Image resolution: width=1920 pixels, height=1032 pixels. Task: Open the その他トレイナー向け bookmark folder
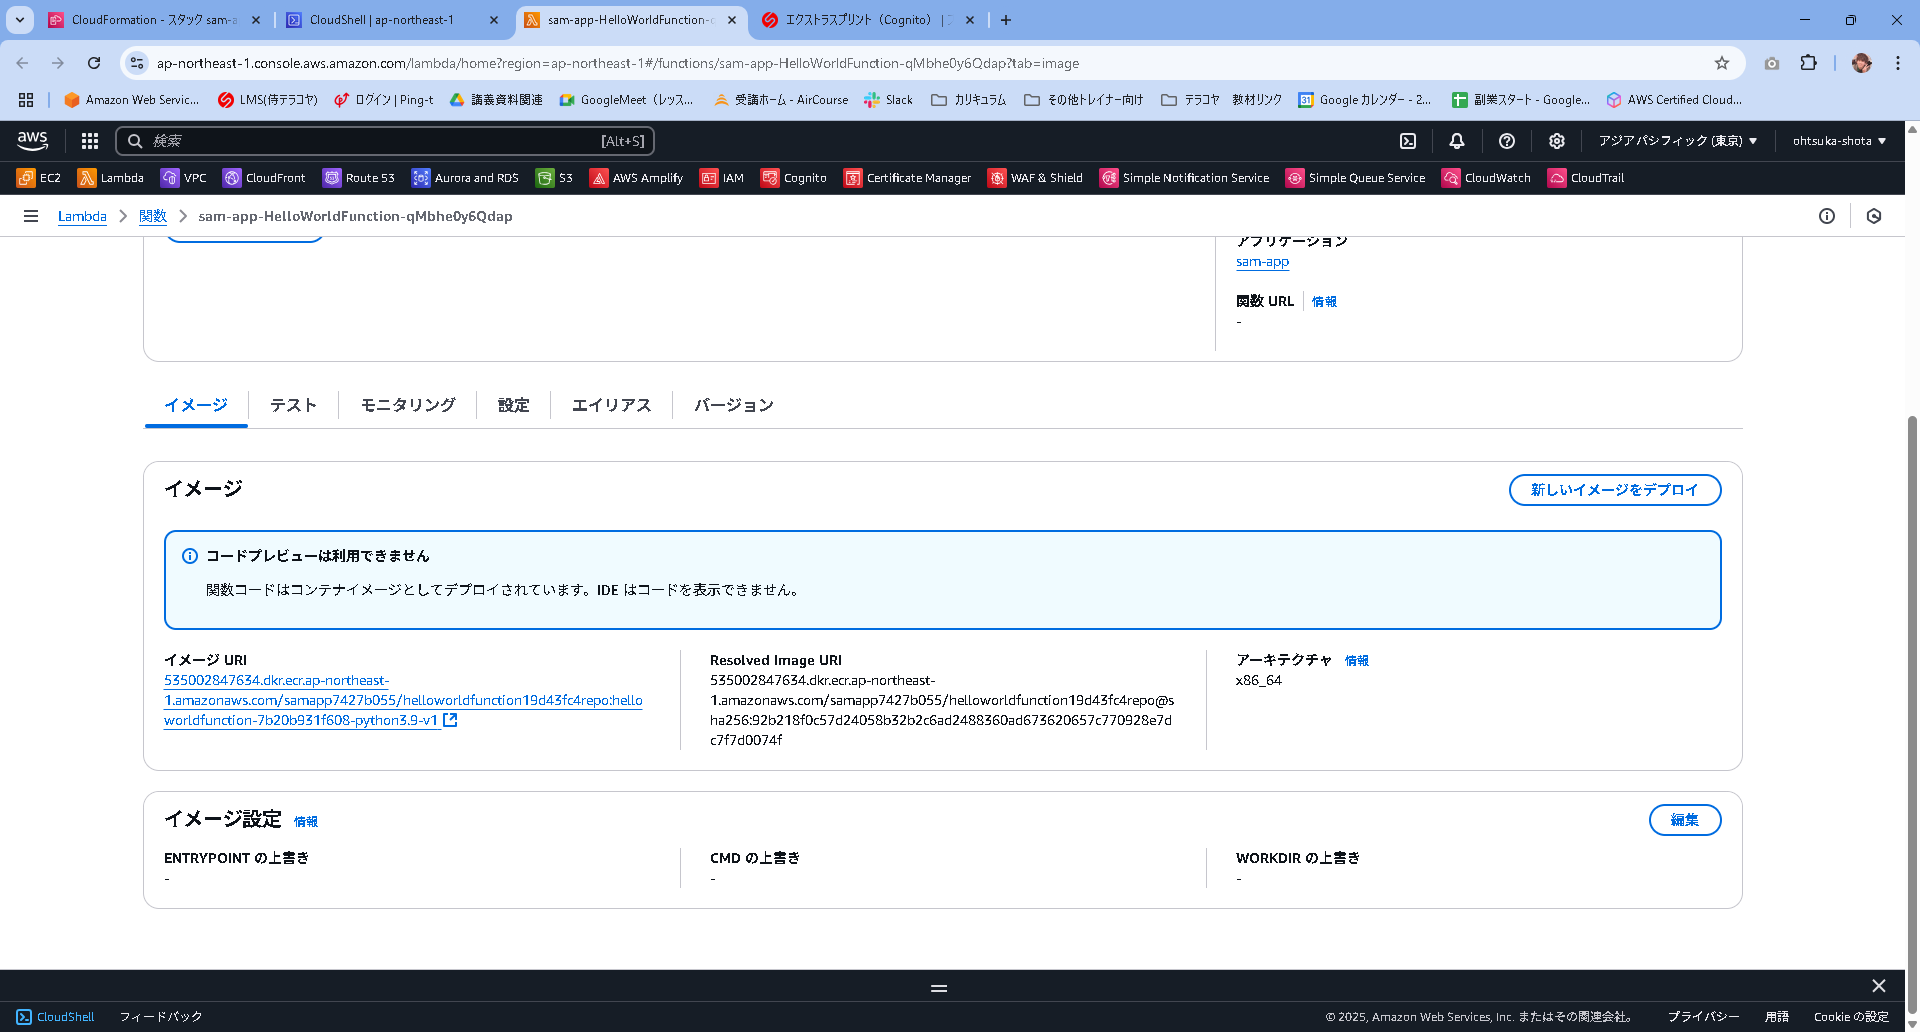1084,100
